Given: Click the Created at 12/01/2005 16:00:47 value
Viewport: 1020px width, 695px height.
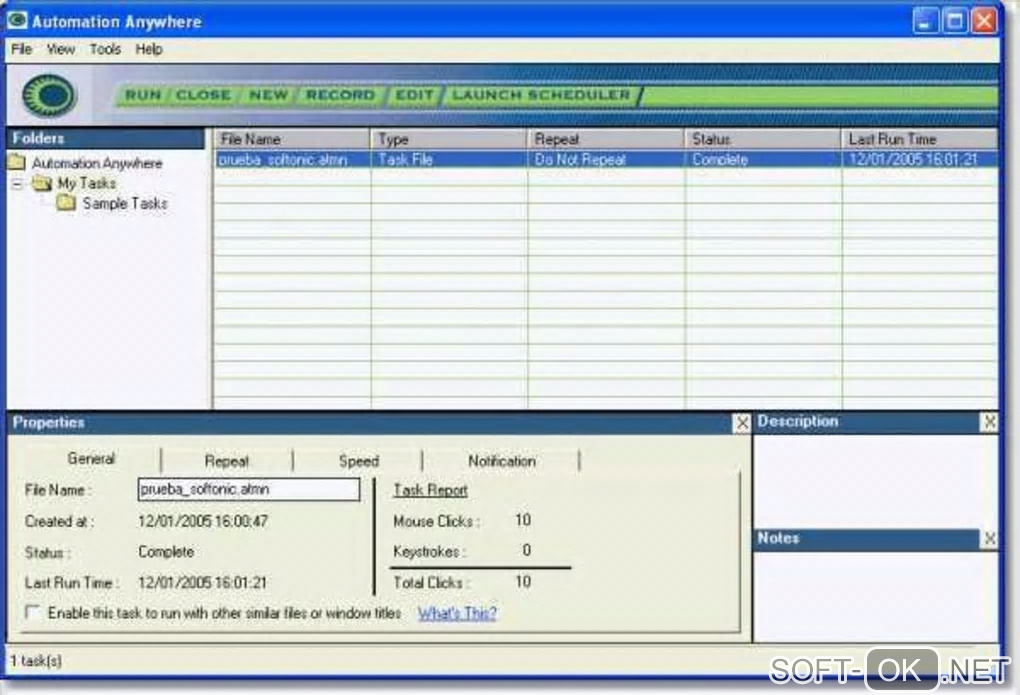Looking at the screenshot, I should click(x=203, y=521).
